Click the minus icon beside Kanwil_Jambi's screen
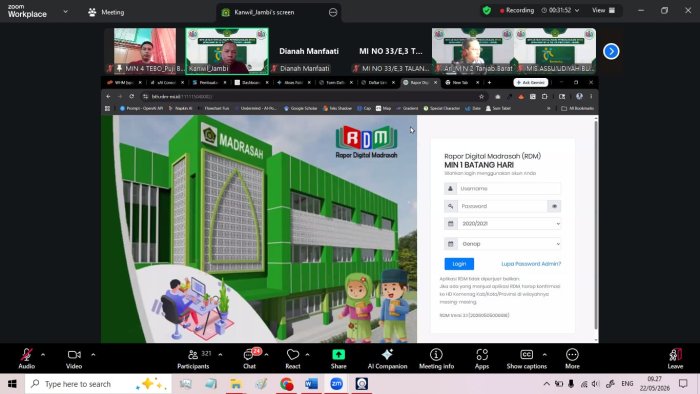This screenshot has height=394, width=700. point(333,12)
